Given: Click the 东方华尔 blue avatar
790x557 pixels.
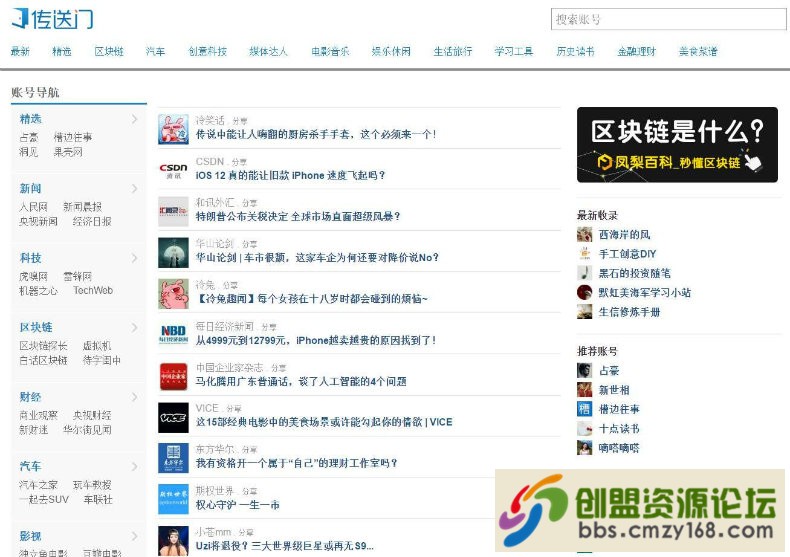Looking at the screenshot, I should [x=173, y=459].
